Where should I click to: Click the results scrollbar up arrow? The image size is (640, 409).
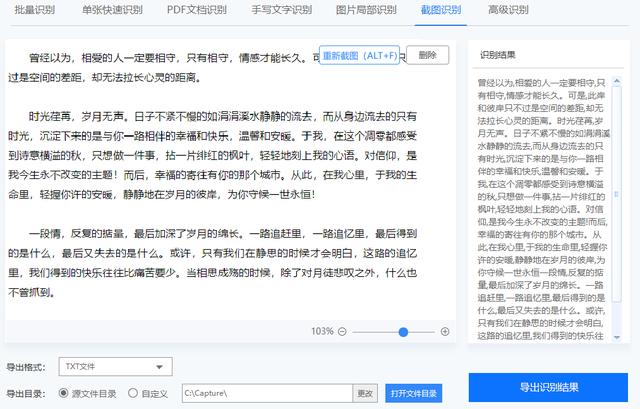(x=617, y=81)
